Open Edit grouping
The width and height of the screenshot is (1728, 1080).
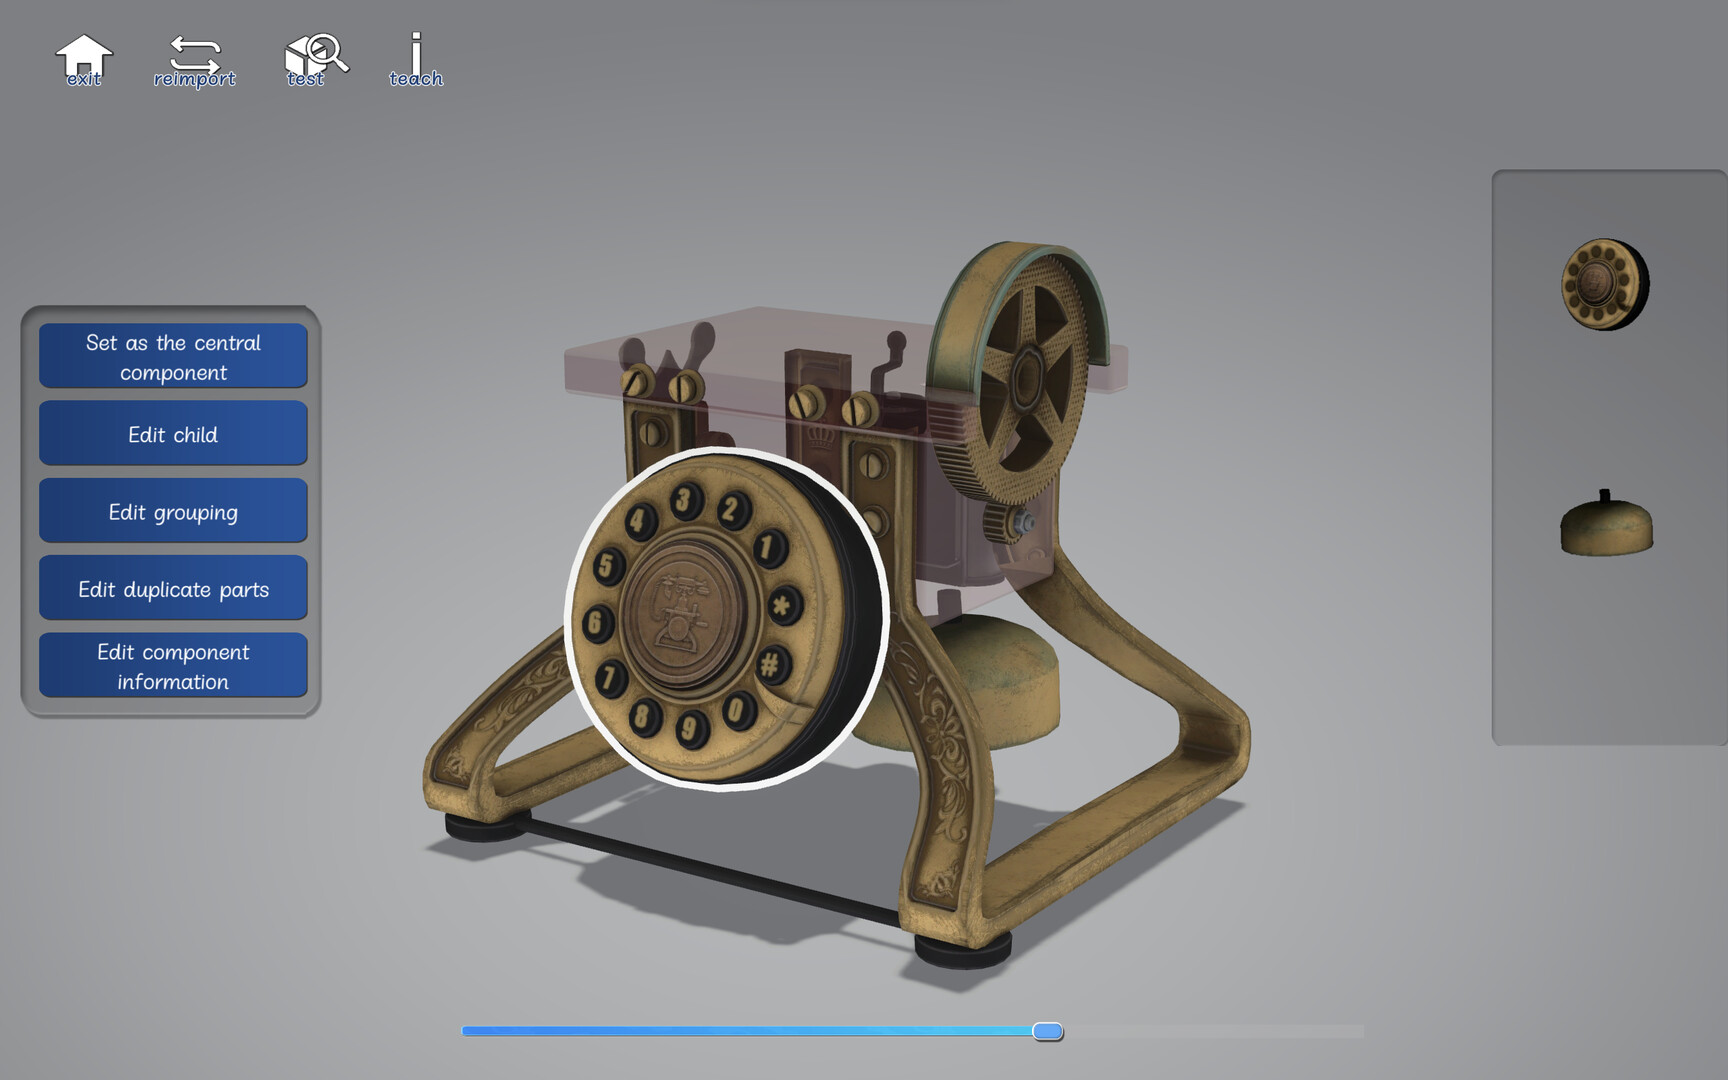click(x=172, y=511)
